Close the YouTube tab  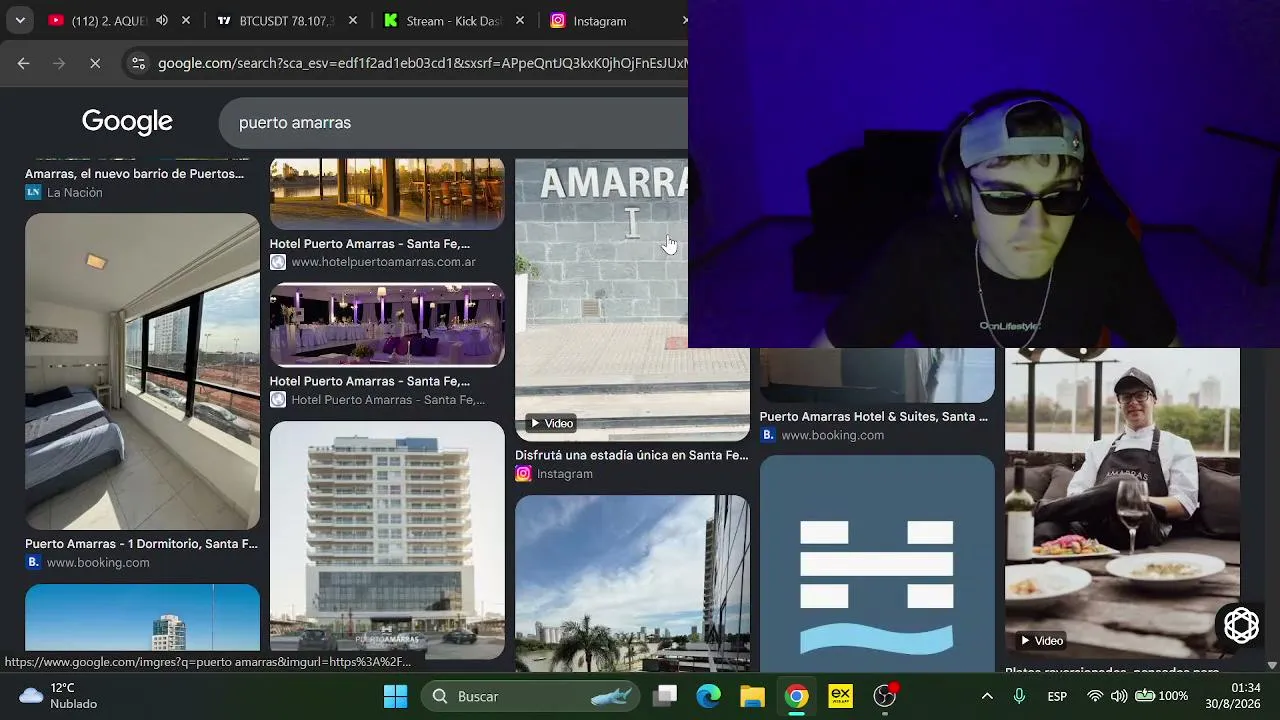click(185, 20)
